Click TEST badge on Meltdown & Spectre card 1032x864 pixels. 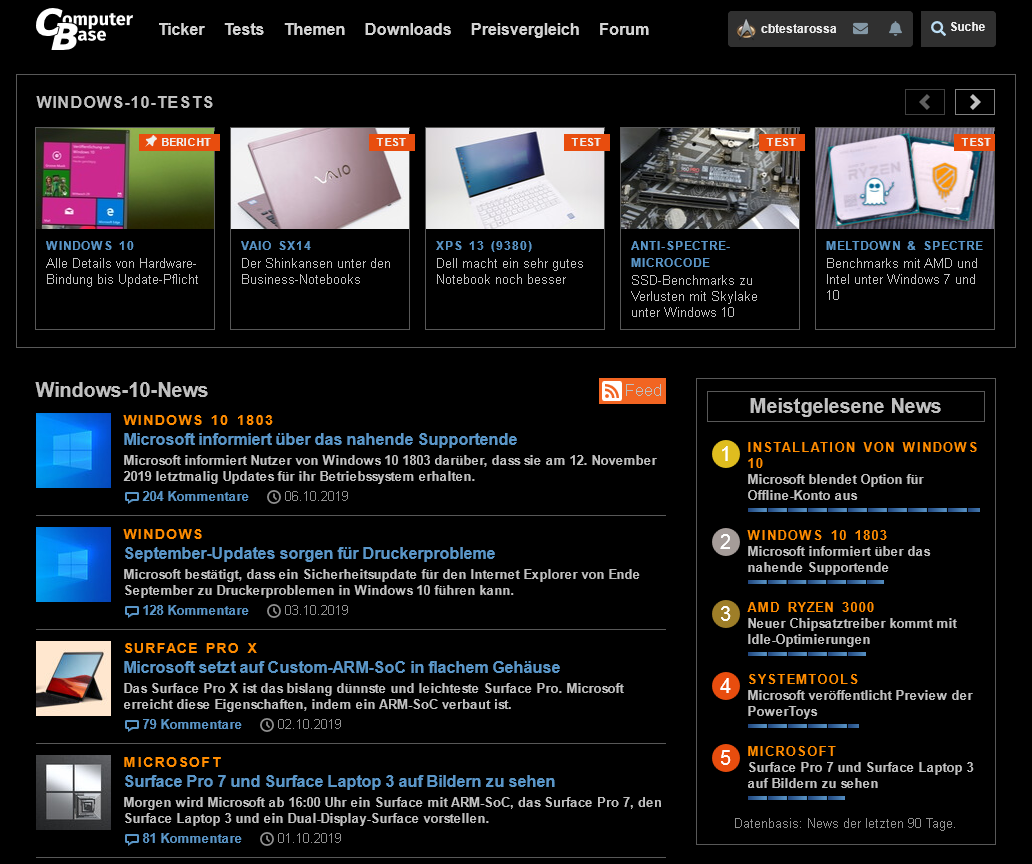(x=975, y=142)
